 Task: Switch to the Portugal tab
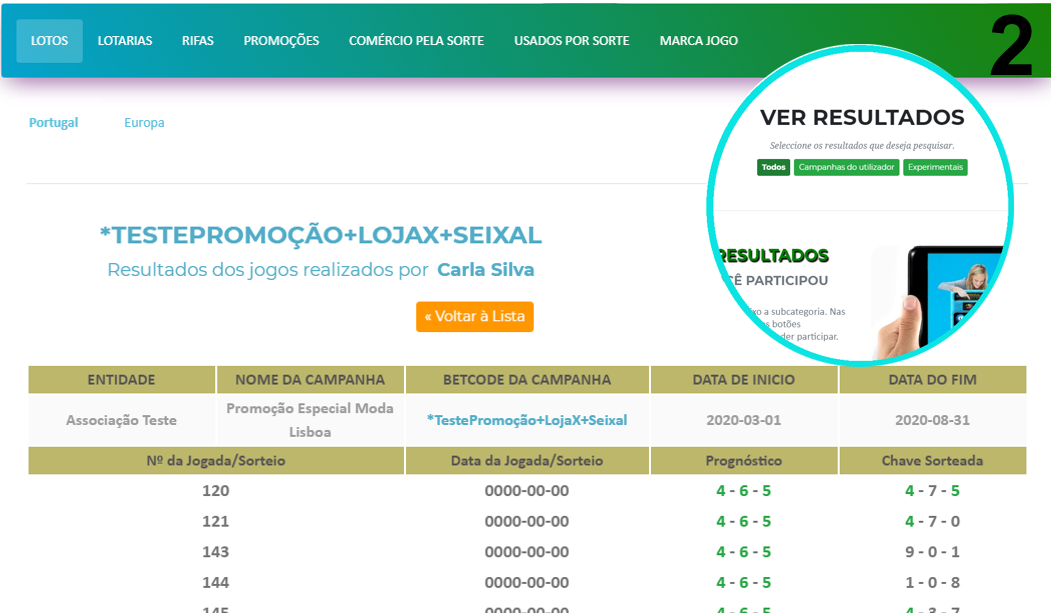53,123
